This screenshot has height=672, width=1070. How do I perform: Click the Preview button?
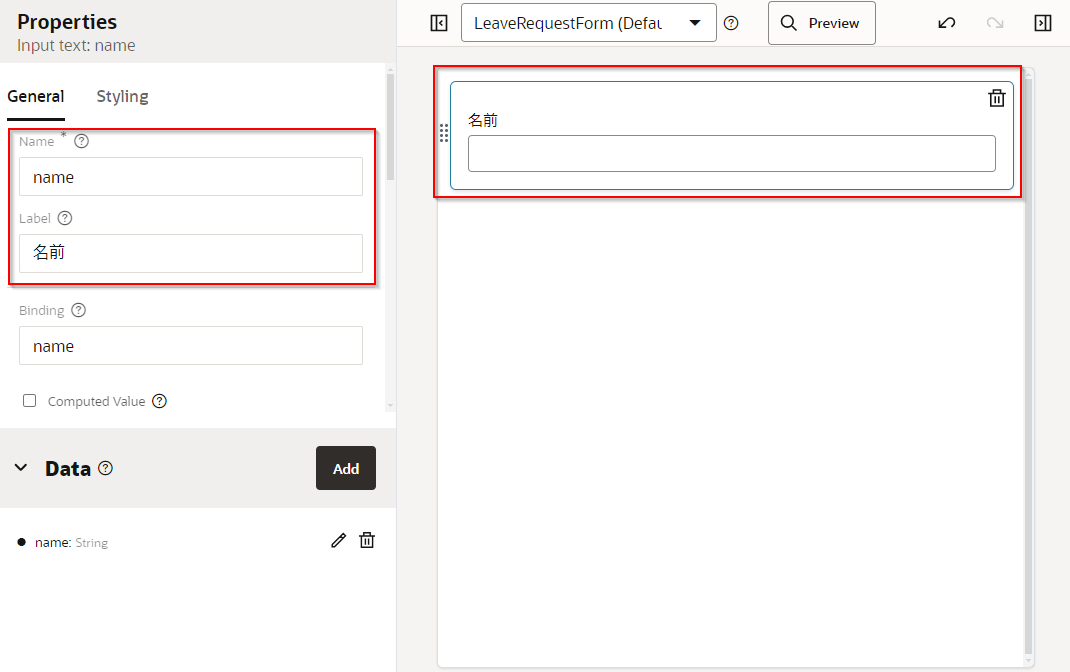(x=821, y=23)
